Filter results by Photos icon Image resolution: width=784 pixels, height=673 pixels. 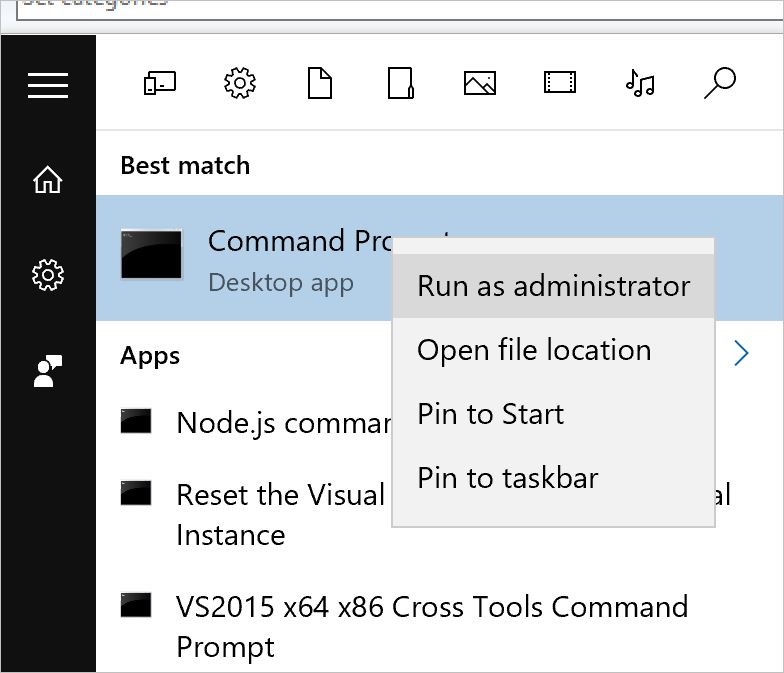tap(480, 83)
